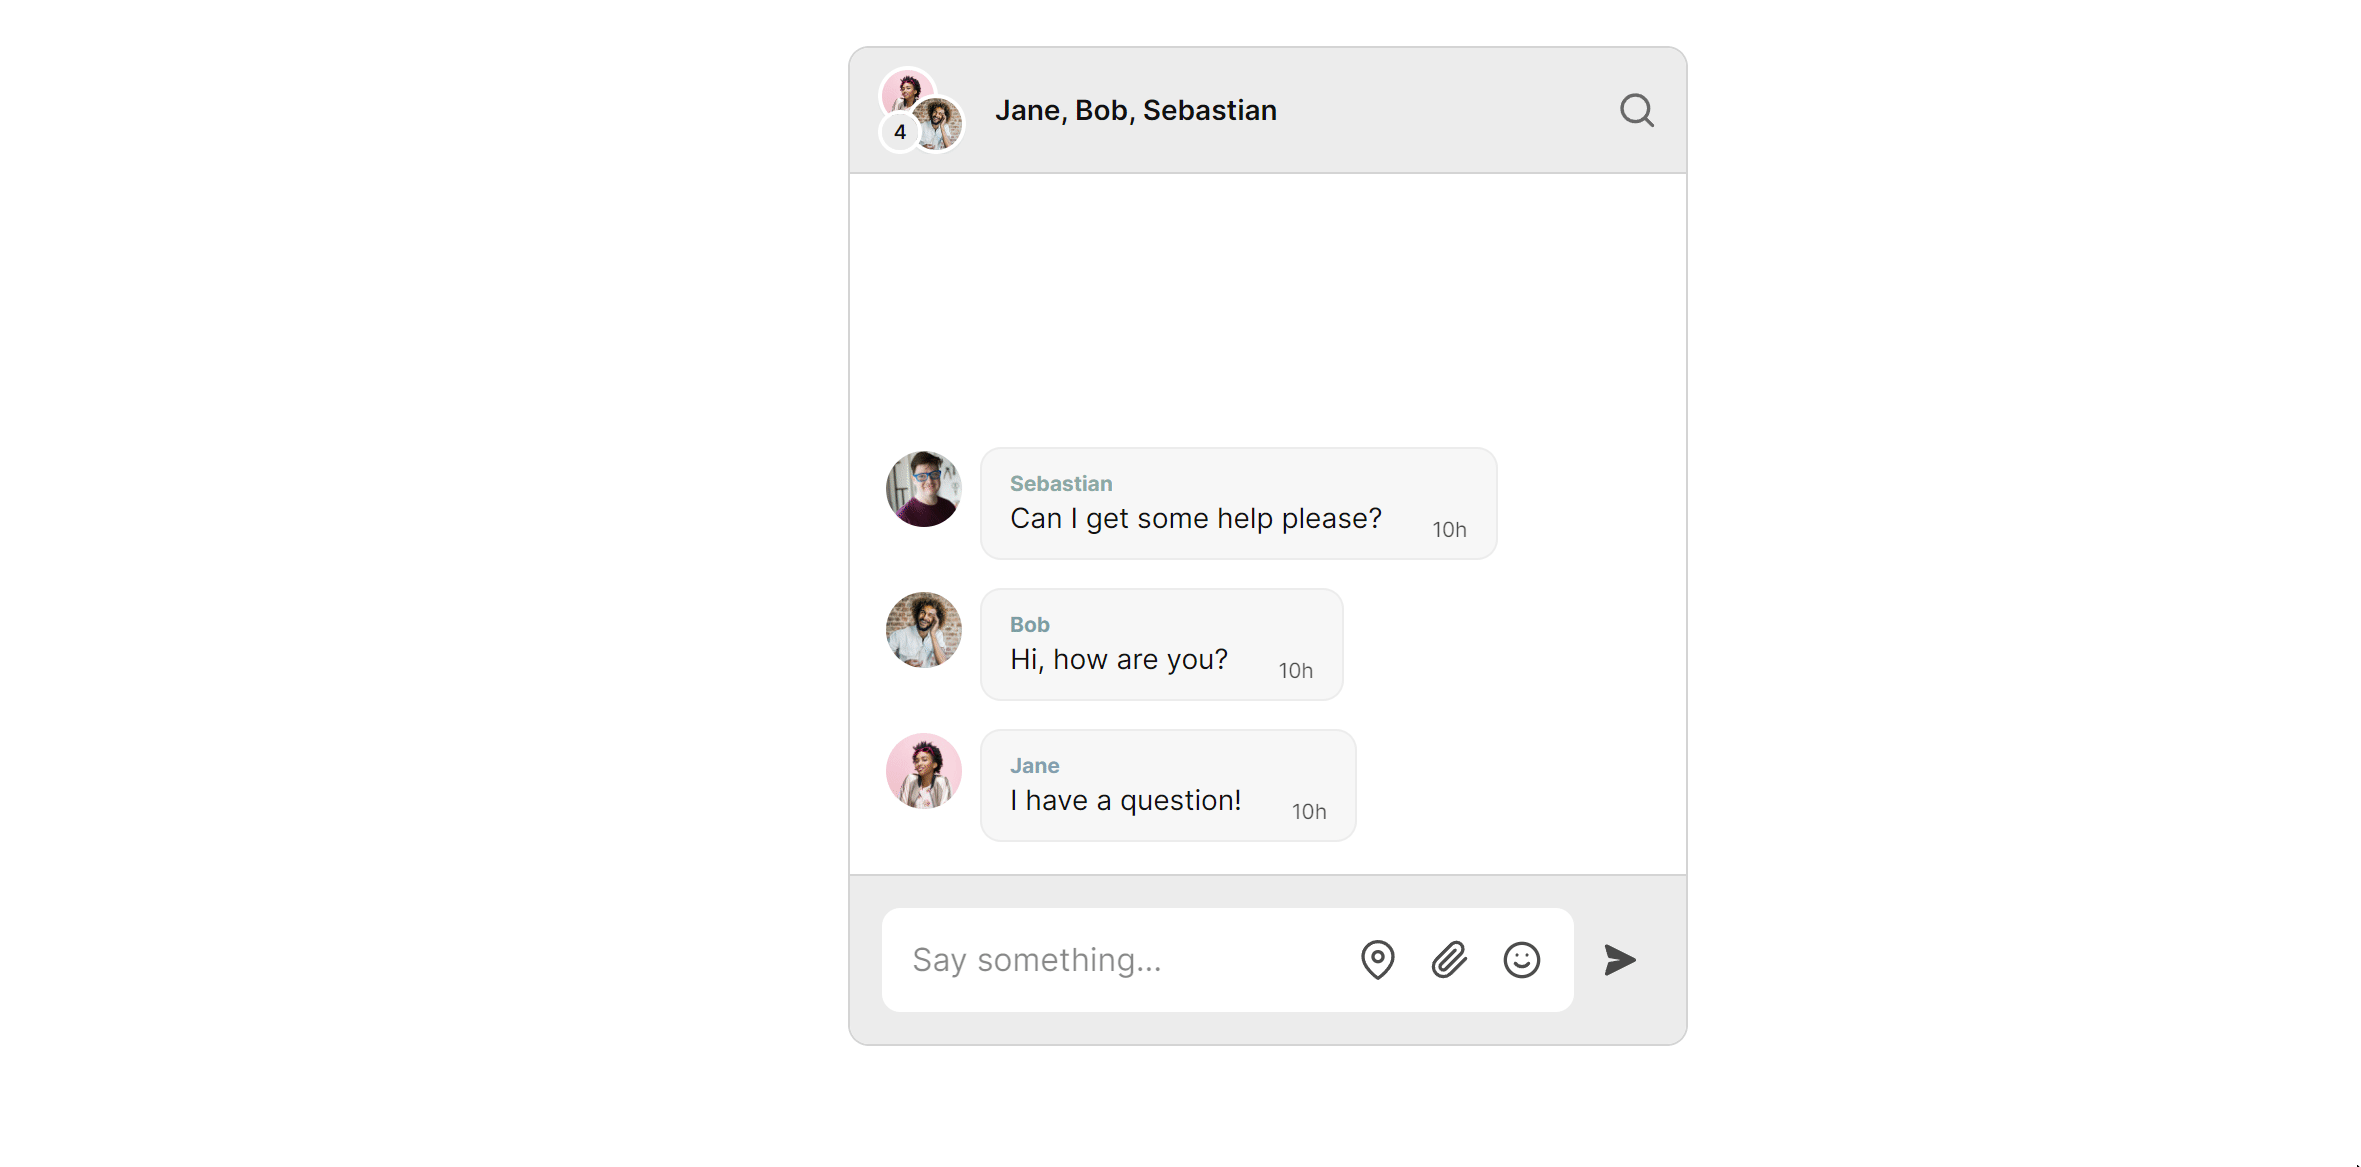Click the sender name Bob above his message
2361x1167 pixels.
1029,624
